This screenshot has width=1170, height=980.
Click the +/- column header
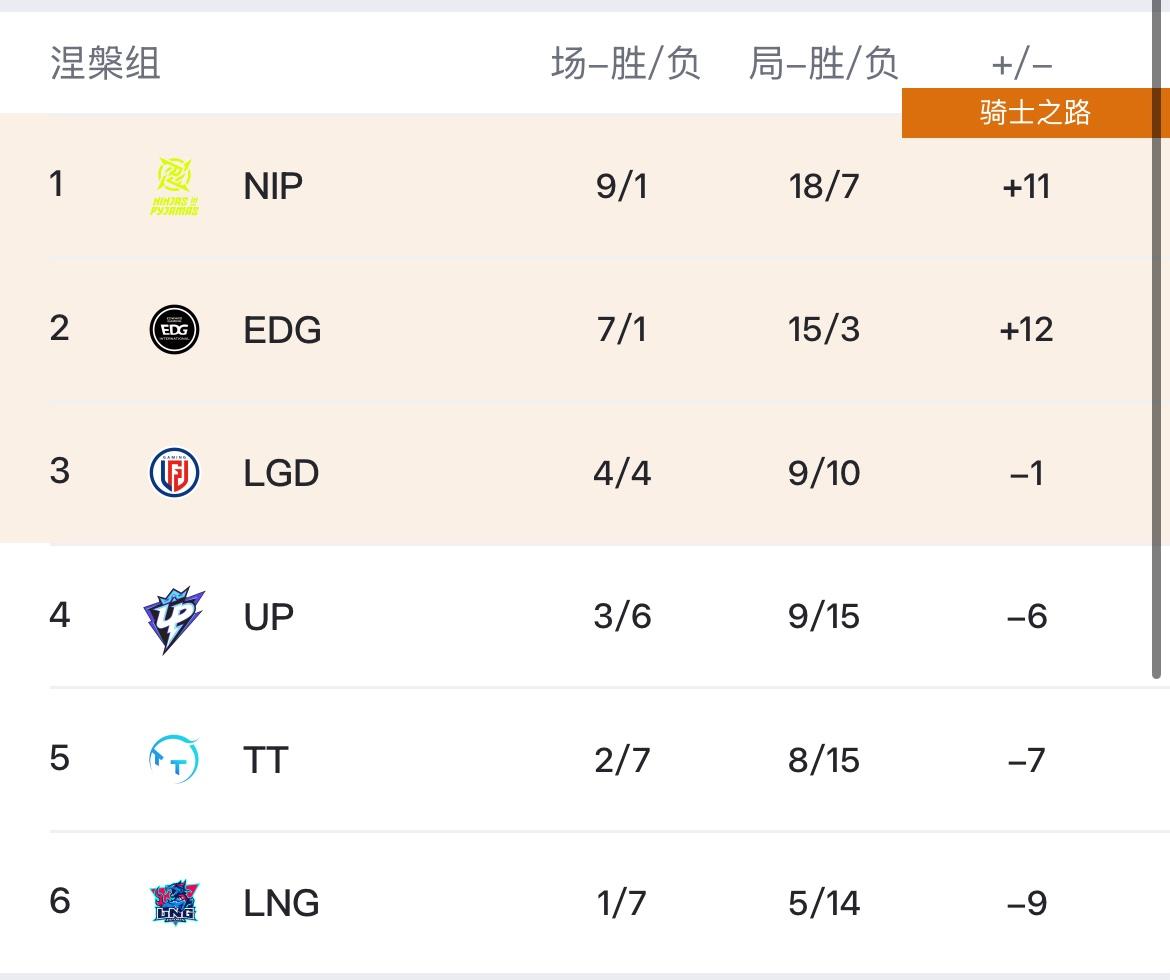click(x=1022, y=65)
